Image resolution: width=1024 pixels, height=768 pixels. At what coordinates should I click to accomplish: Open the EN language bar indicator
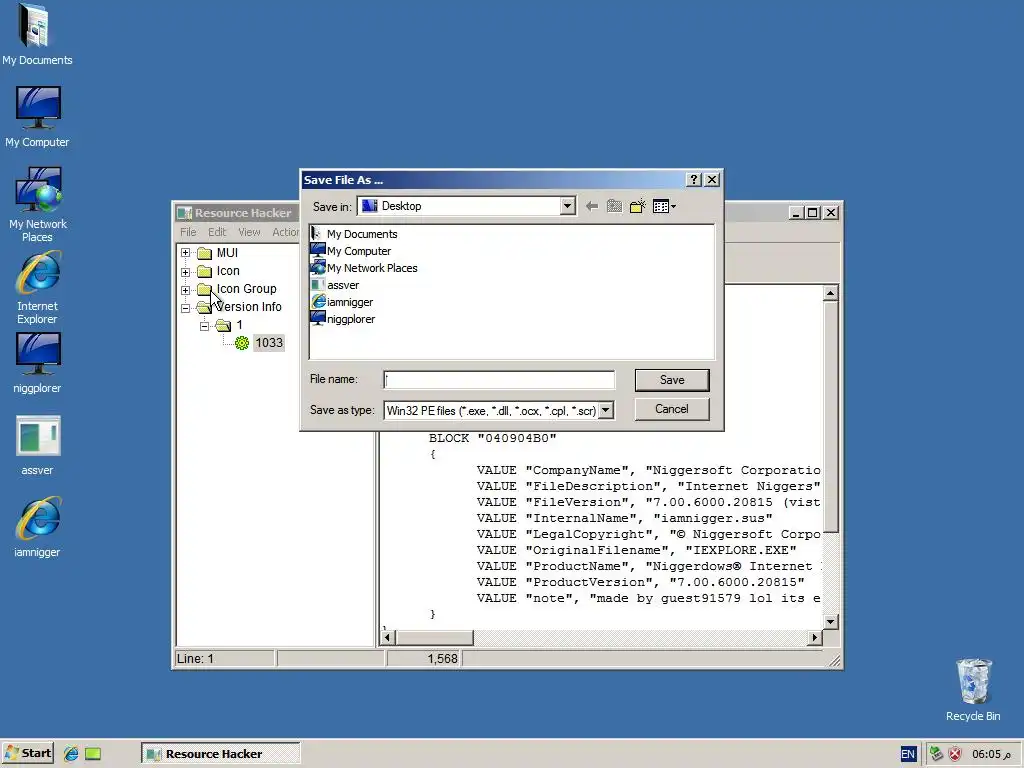point(908,754)
